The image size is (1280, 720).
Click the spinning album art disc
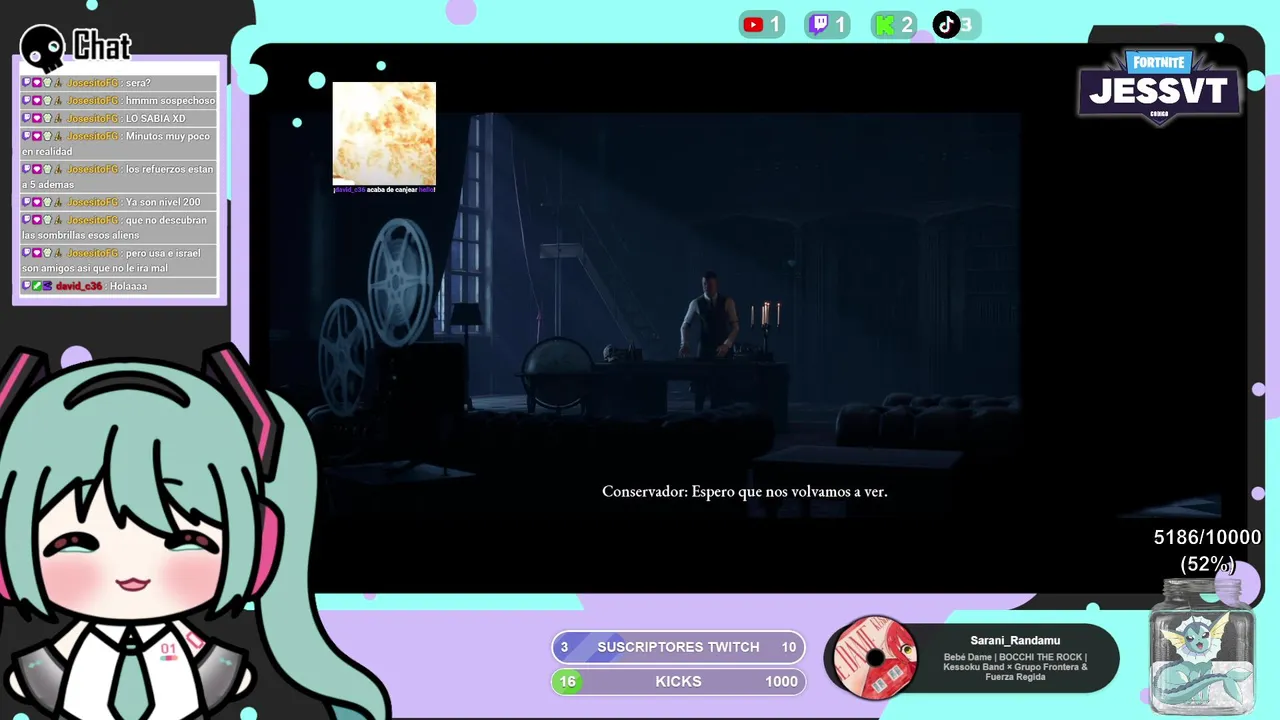876,657
